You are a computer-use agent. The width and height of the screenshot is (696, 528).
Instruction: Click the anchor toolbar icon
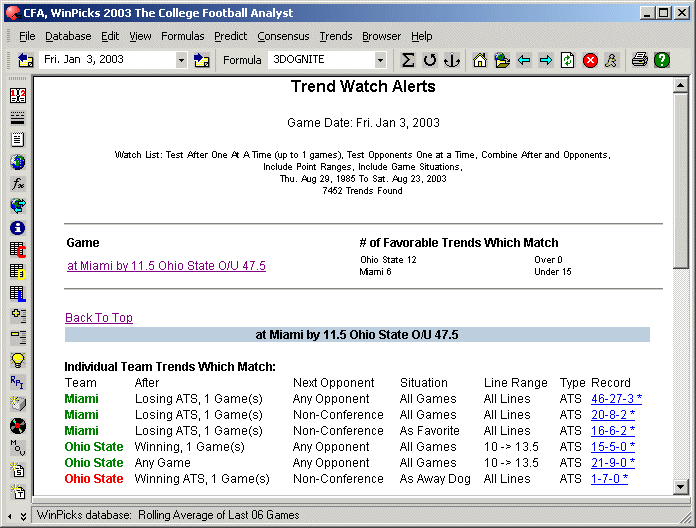(451, 60)
